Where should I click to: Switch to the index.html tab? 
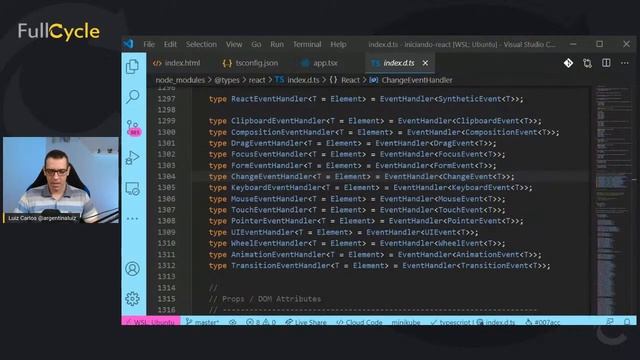(176, 63)
